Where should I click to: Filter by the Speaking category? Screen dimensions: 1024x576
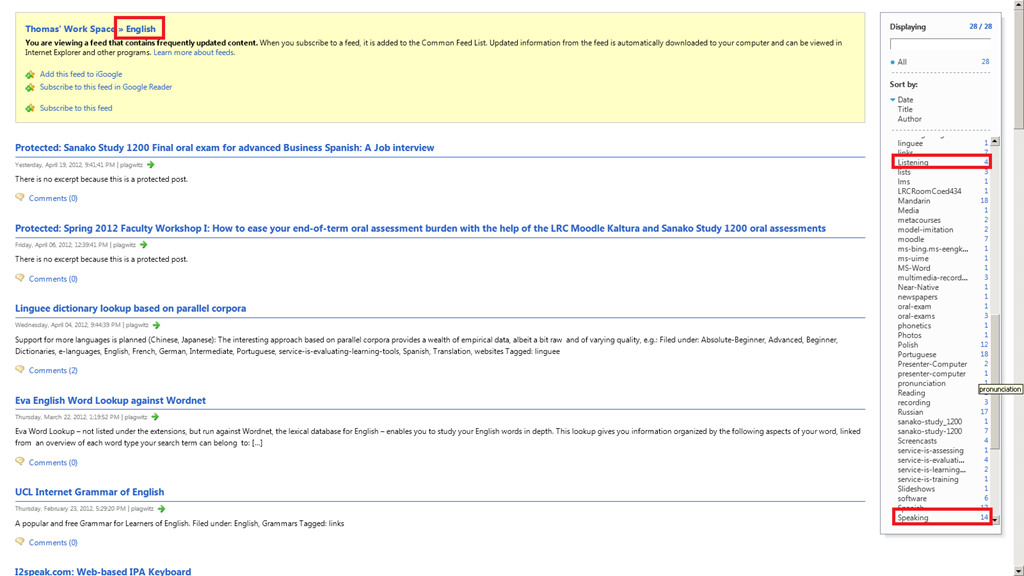click(x=913, y=518)
